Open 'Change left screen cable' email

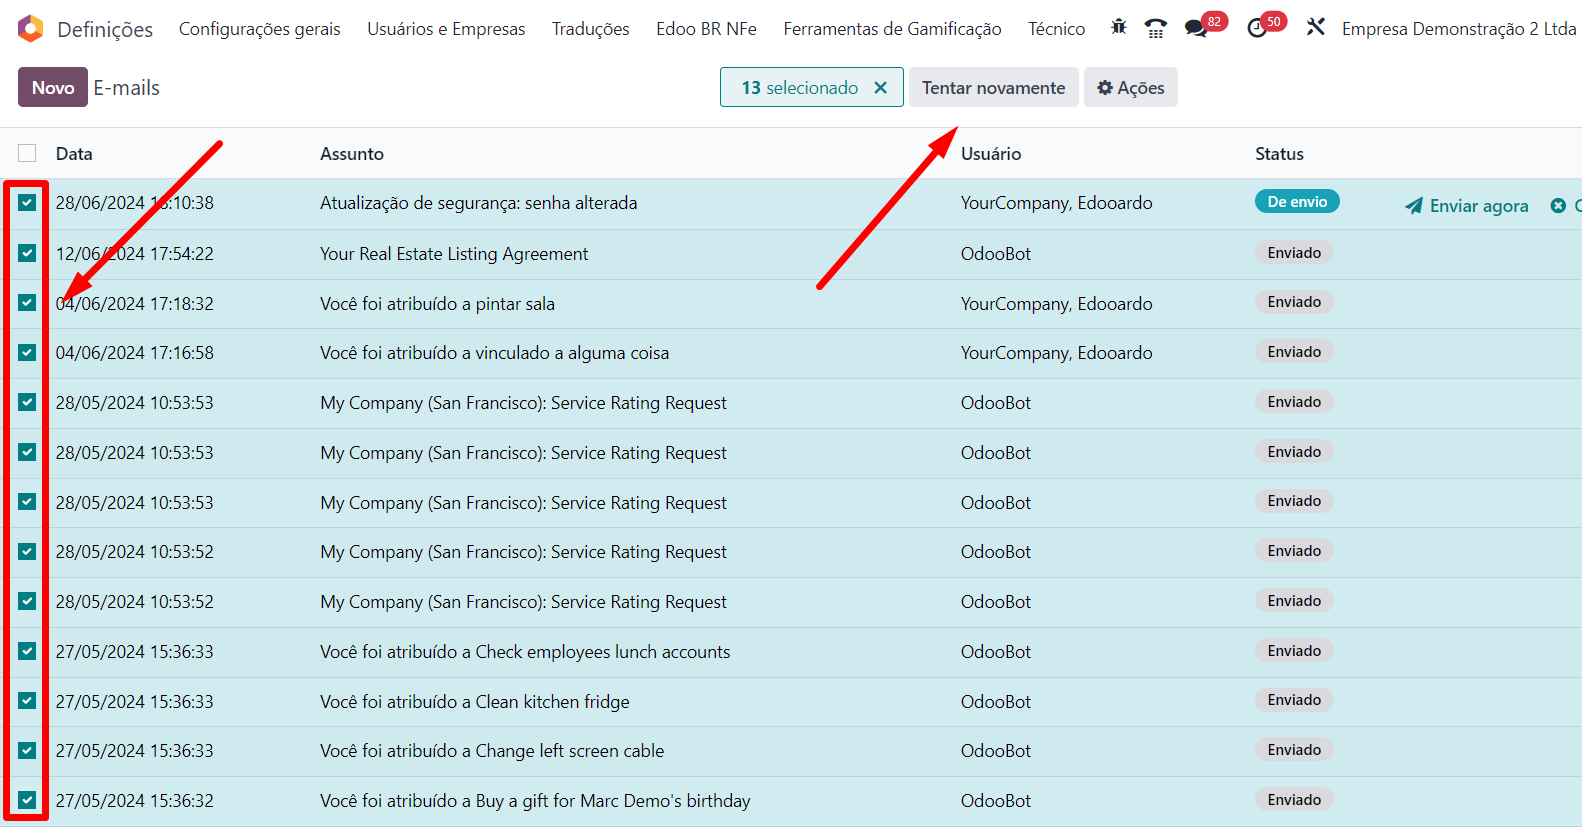click(x=492, y=751)
